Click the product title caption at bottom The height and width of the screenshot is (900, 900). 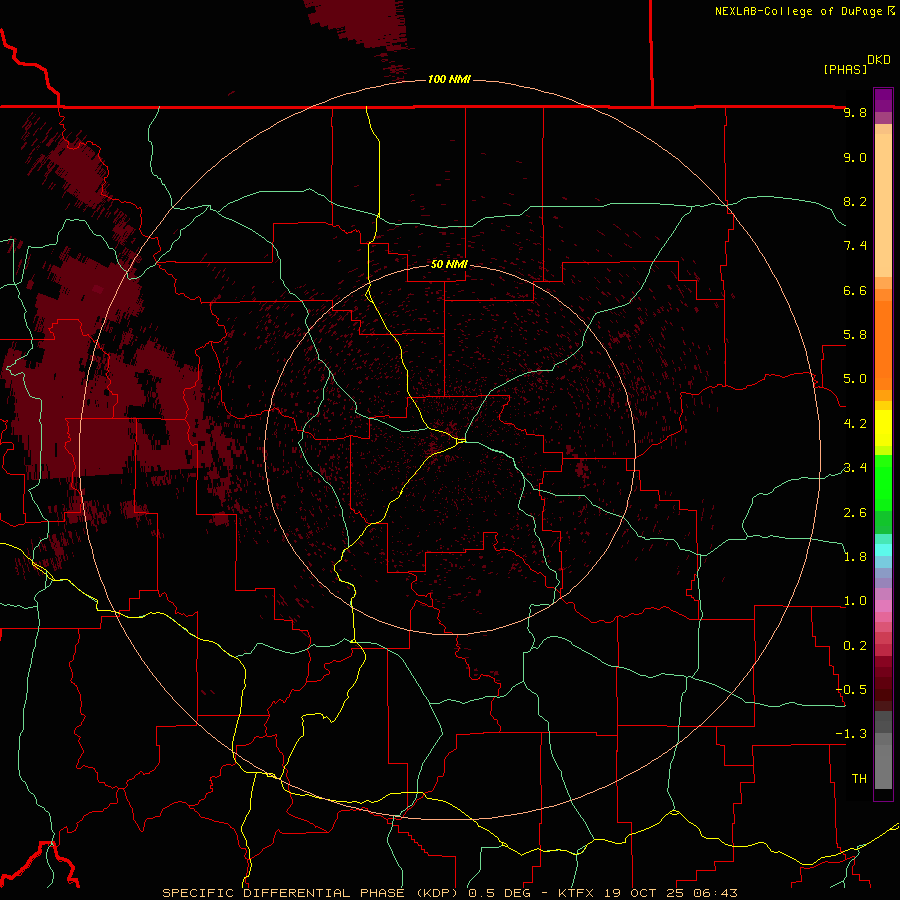click(x=450, y=893)
